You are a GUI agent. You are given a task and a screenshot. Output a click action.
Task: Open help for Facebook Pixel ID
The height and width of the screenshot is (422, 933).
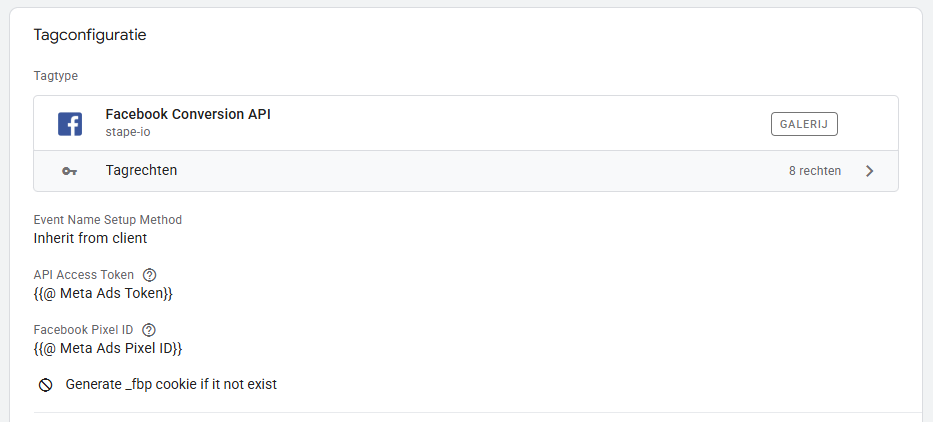click(x=149, y=329)
